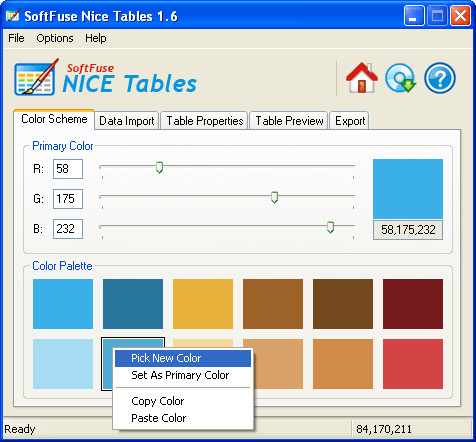This screenshot has height=442, width=476.
Task: Close the Nice Tables window
Action: pos(460,15)
